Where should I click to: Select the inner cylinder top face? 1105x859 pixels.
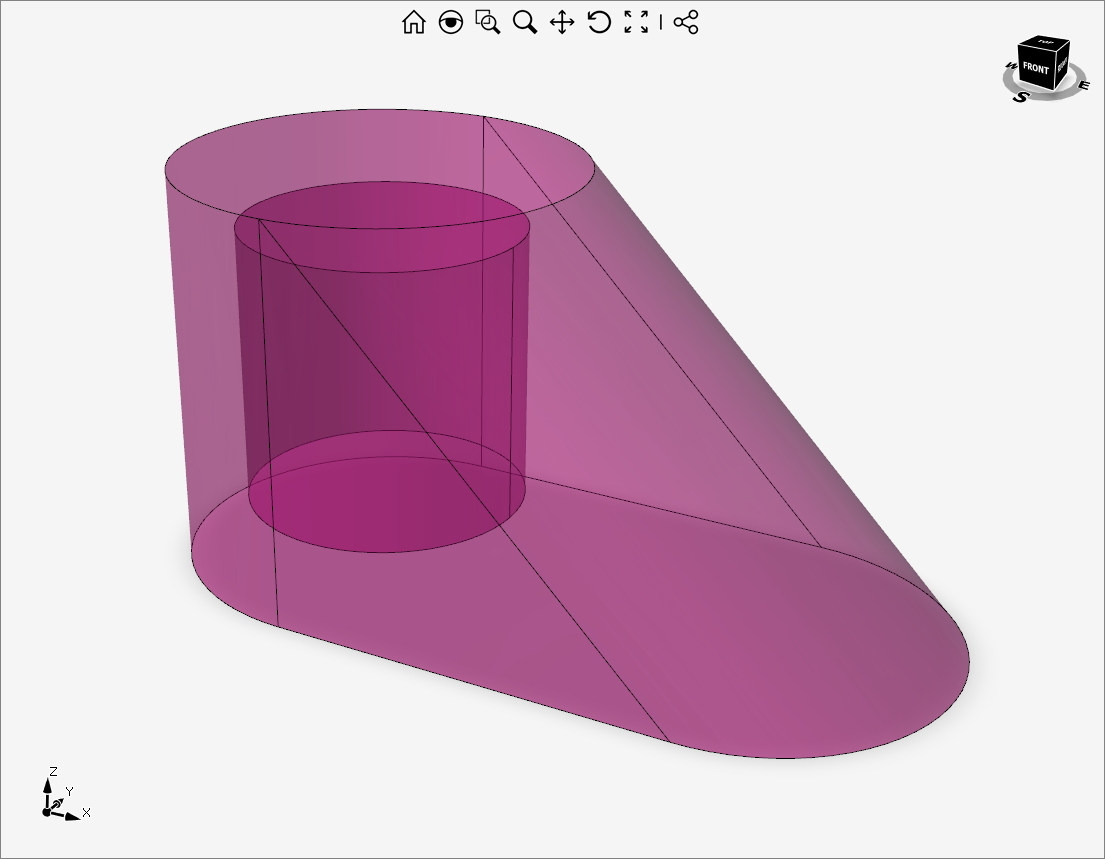(380, 227)
